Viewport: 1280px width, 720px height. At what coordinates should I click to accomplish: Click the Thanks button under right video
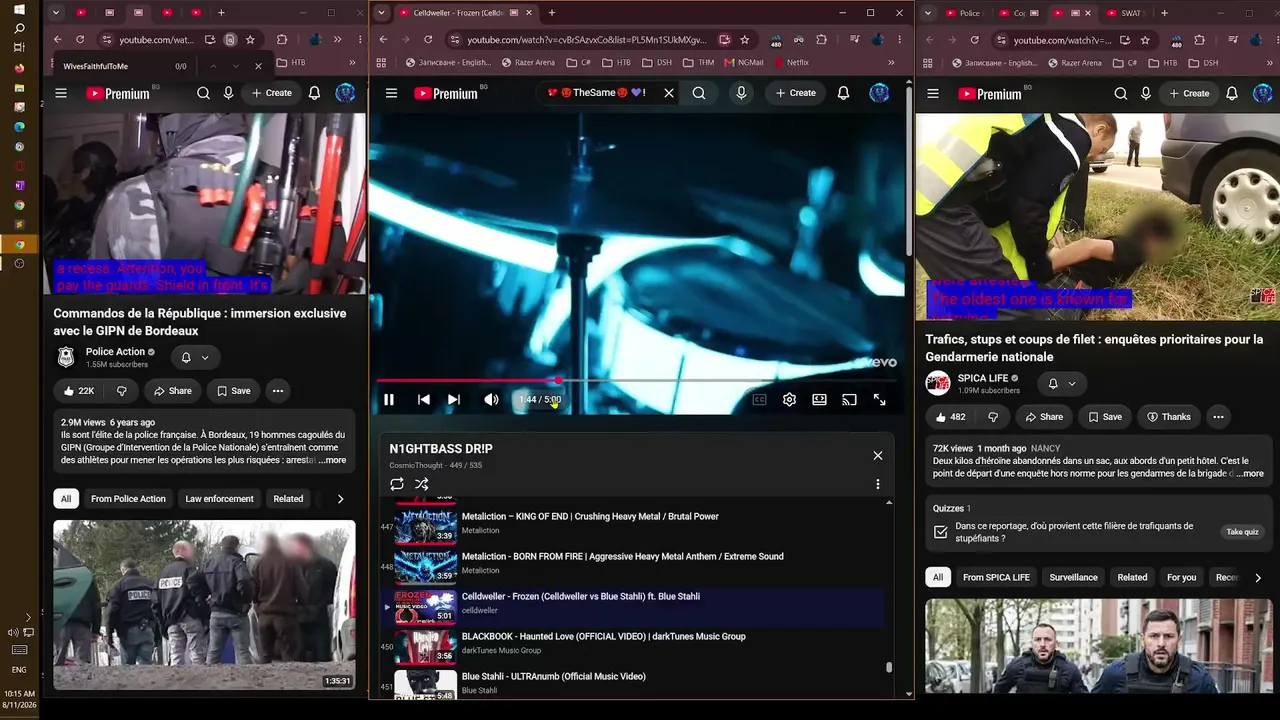[1168, 417]
